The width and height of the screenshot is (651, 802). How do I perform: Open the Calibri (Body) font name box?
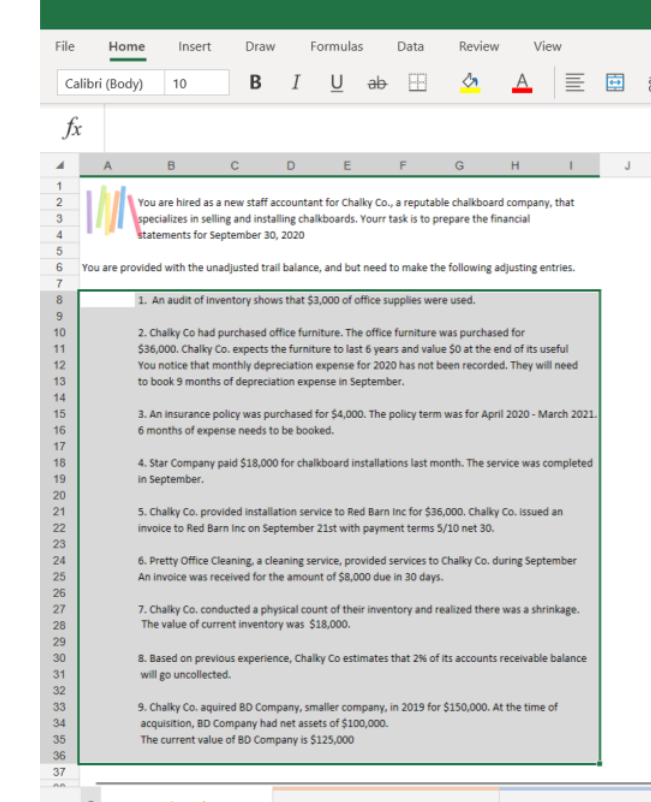(110, 83)
